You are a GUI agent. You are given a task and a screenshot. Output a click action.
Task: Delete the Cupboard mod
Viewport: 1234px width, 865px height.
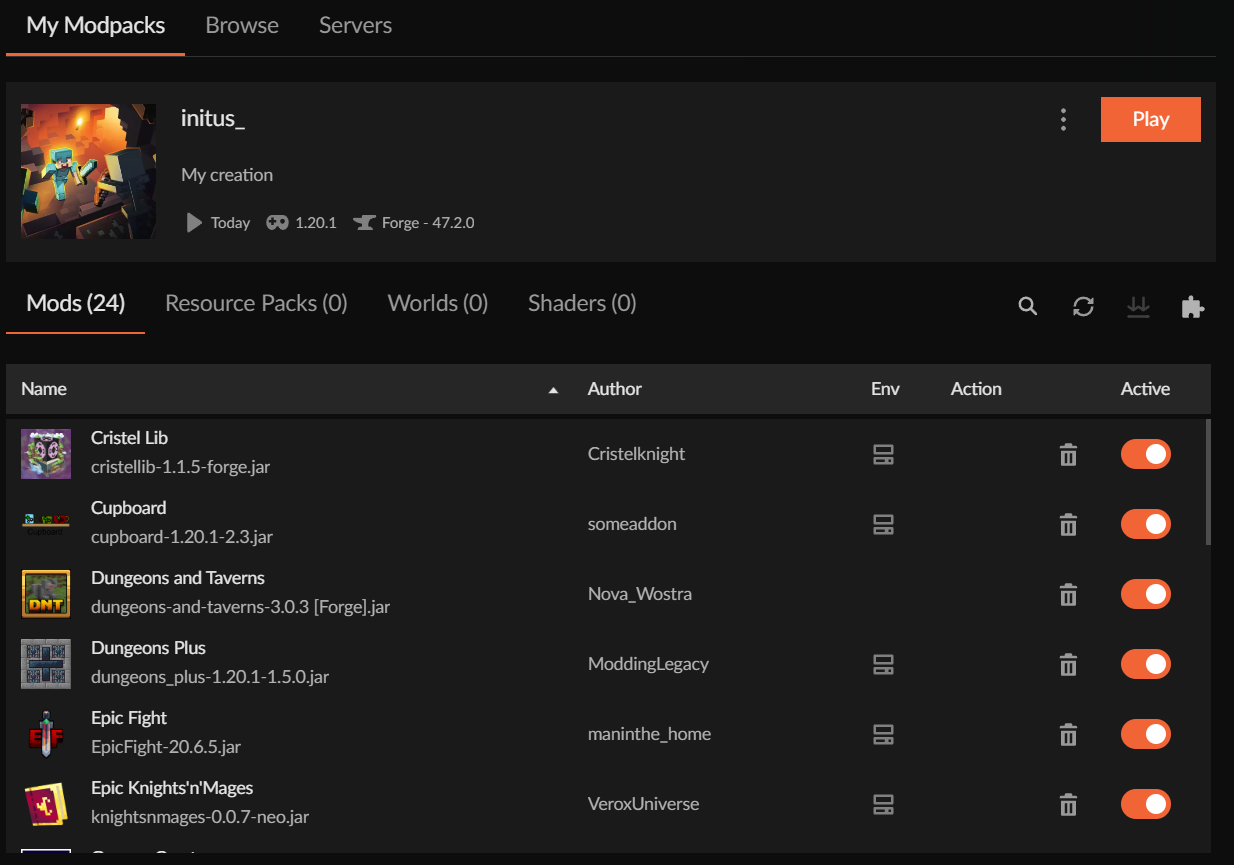tap(1068, 525)
